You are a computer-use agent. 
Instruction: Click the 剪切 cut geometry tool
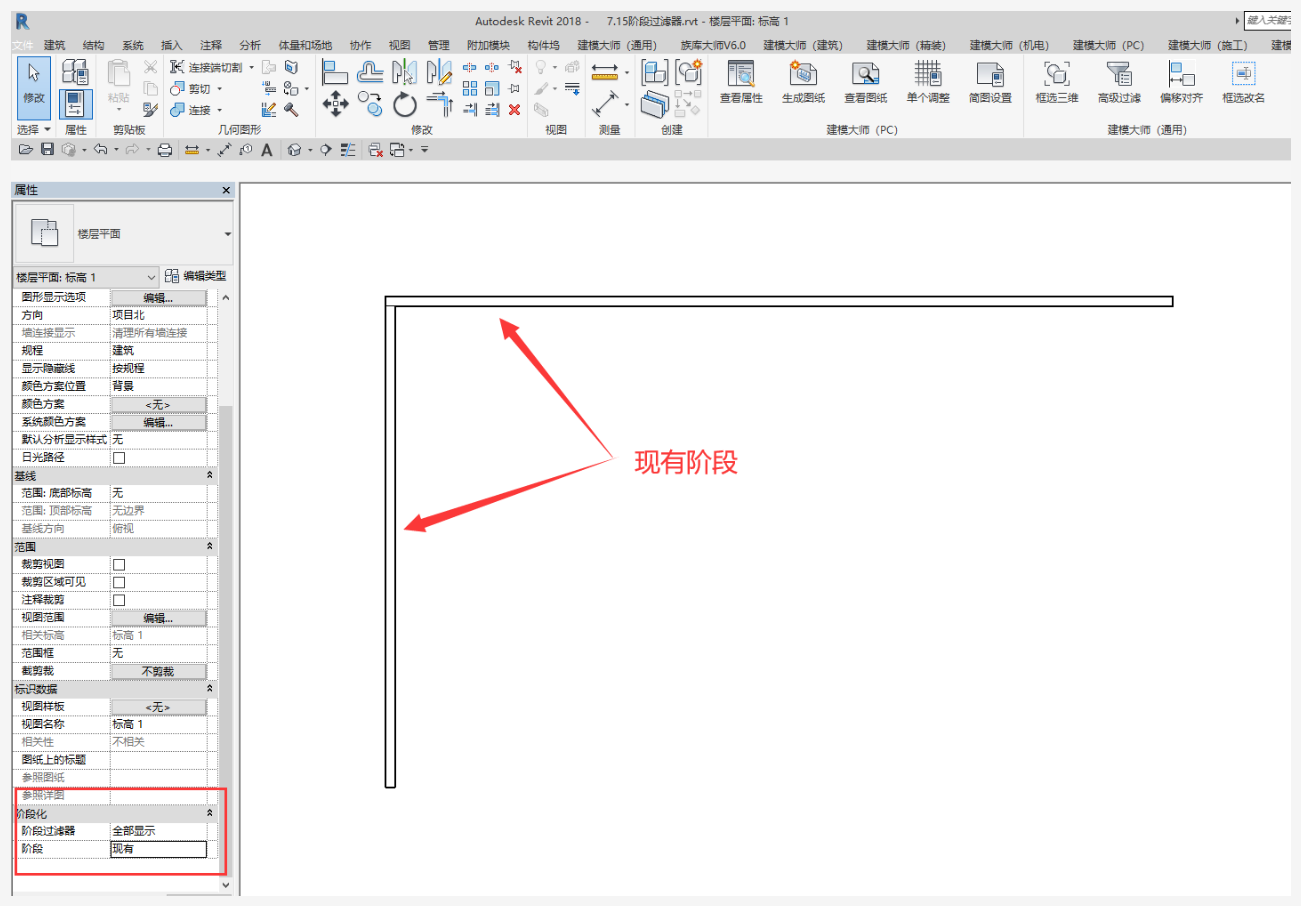coord(192,88)
